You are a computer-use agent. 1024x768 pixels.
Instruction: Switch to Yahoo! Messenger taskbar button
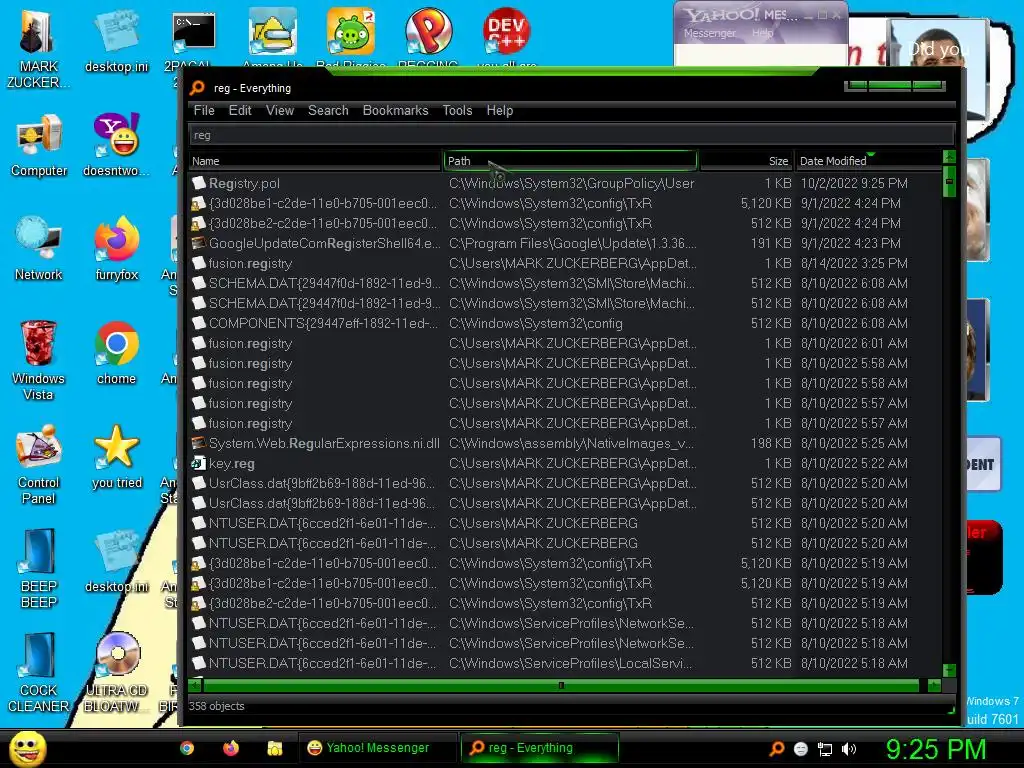[377, 748]
